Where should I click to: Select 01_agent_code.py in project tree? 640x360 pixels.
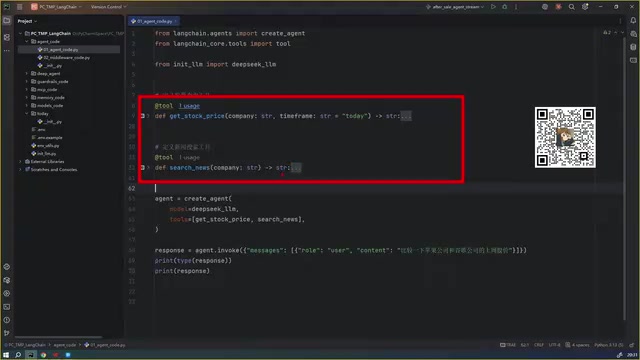[x=58, y=50]
